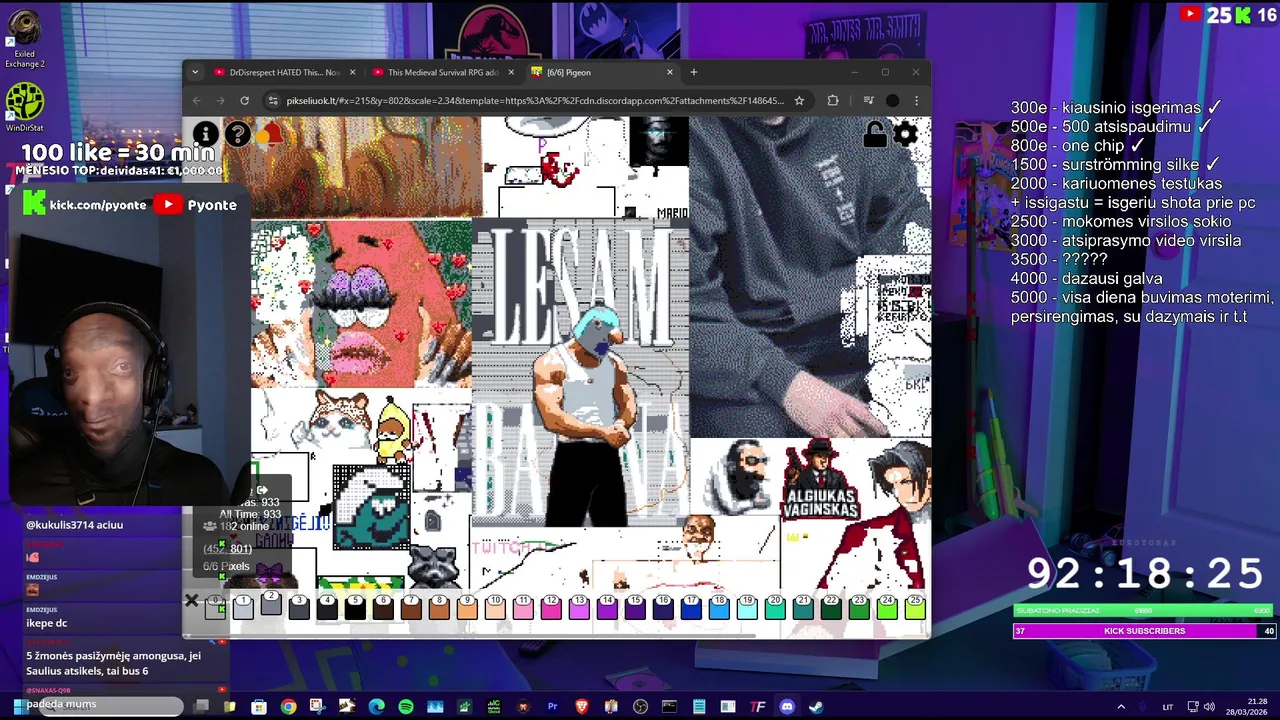This screenshot has width=1280, height=720.
Task: Open the browser three-dot menu
Action: point(916,100)
